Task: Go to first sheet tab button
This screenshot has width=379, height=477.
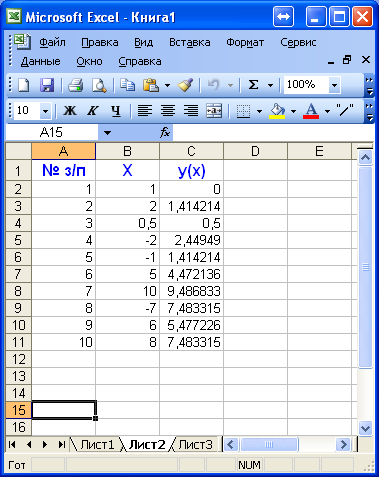Action: [x=12, y=444]
